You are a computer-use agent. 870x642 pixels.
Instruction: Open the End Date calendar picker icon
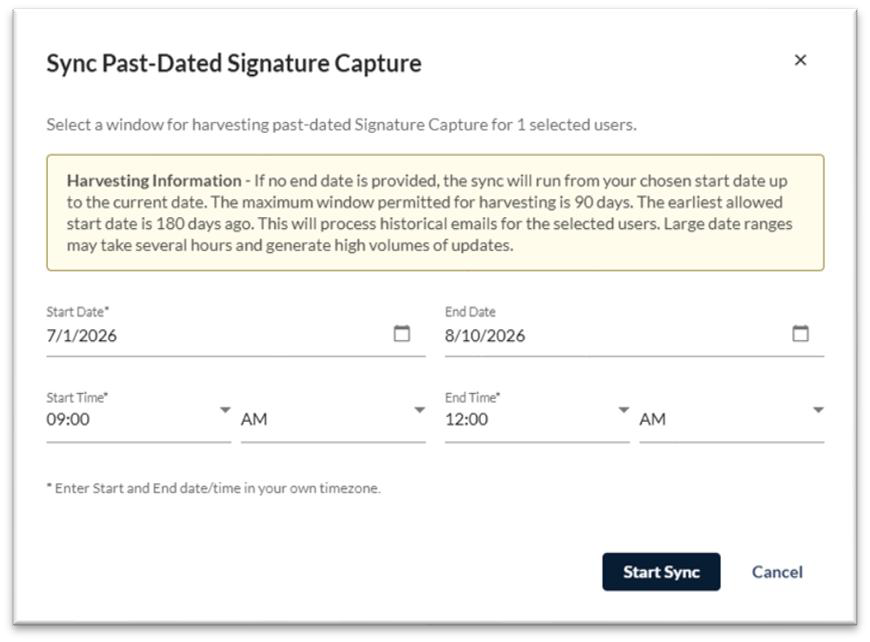[x=800, y=333]
